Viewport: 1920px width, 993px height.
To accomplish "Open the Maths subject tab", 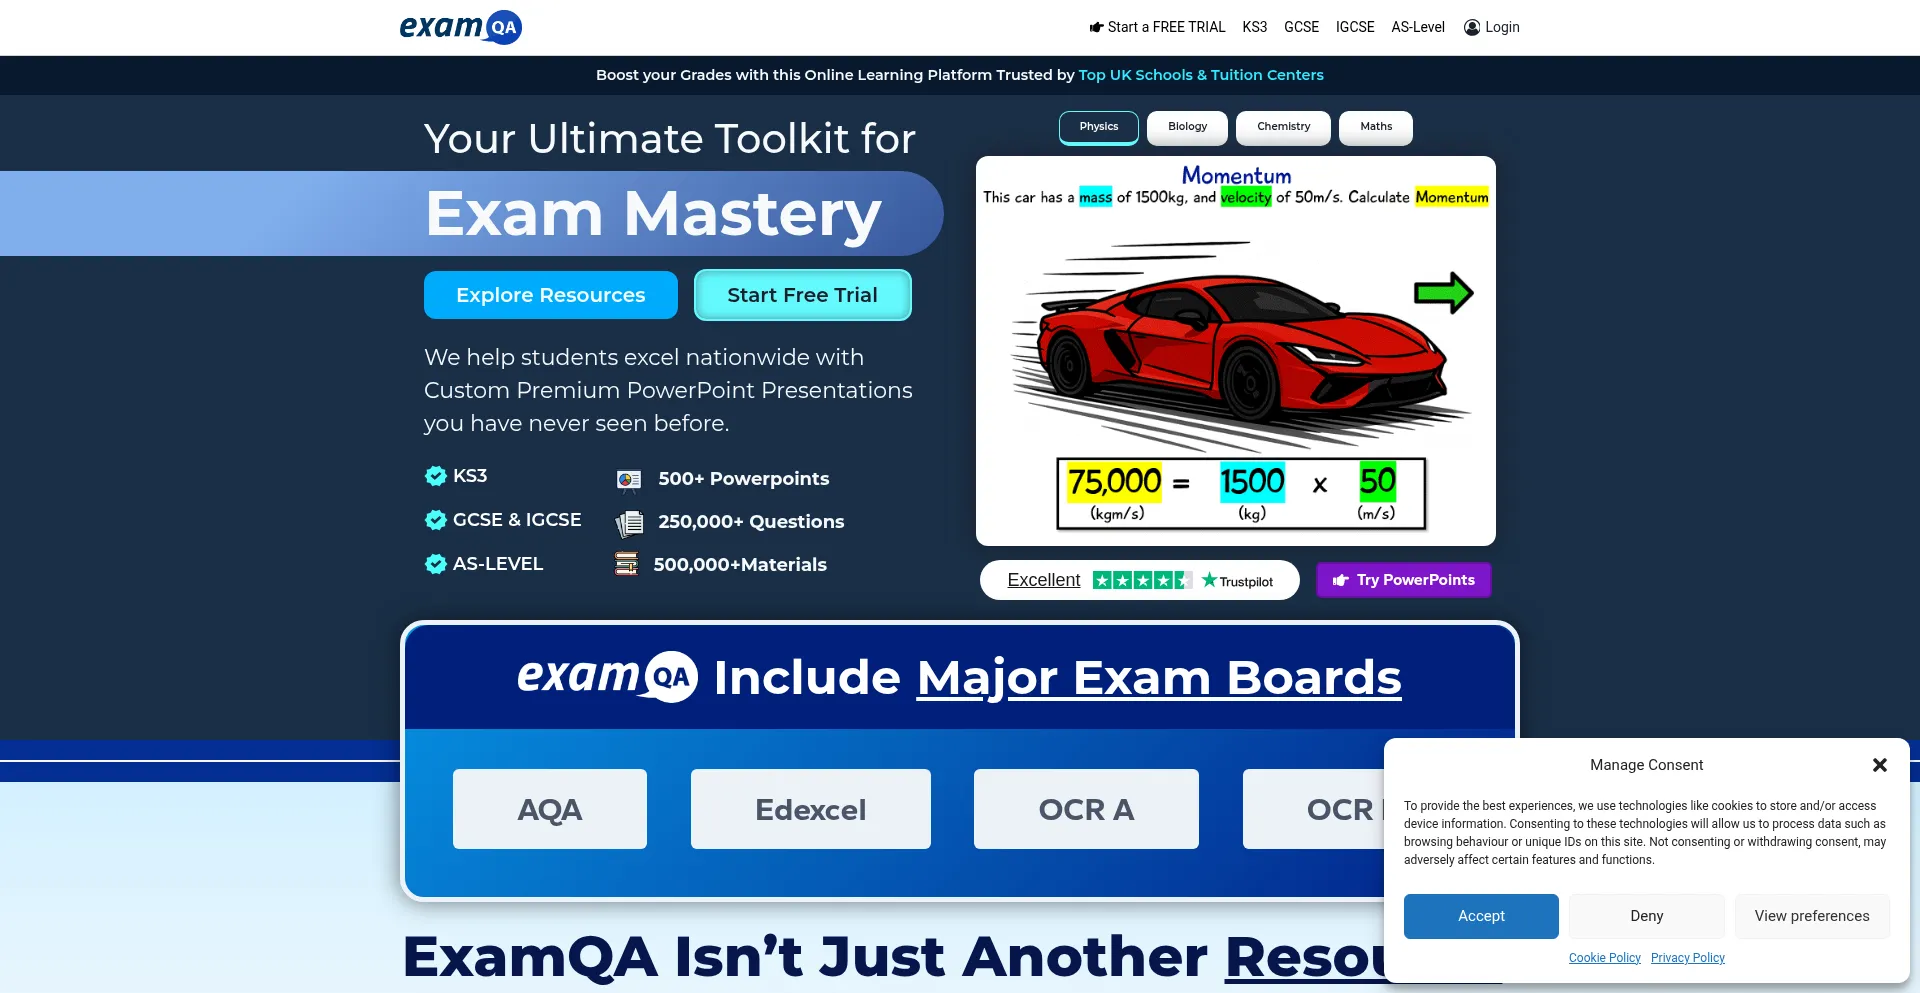I will [x=1375, y=127].
